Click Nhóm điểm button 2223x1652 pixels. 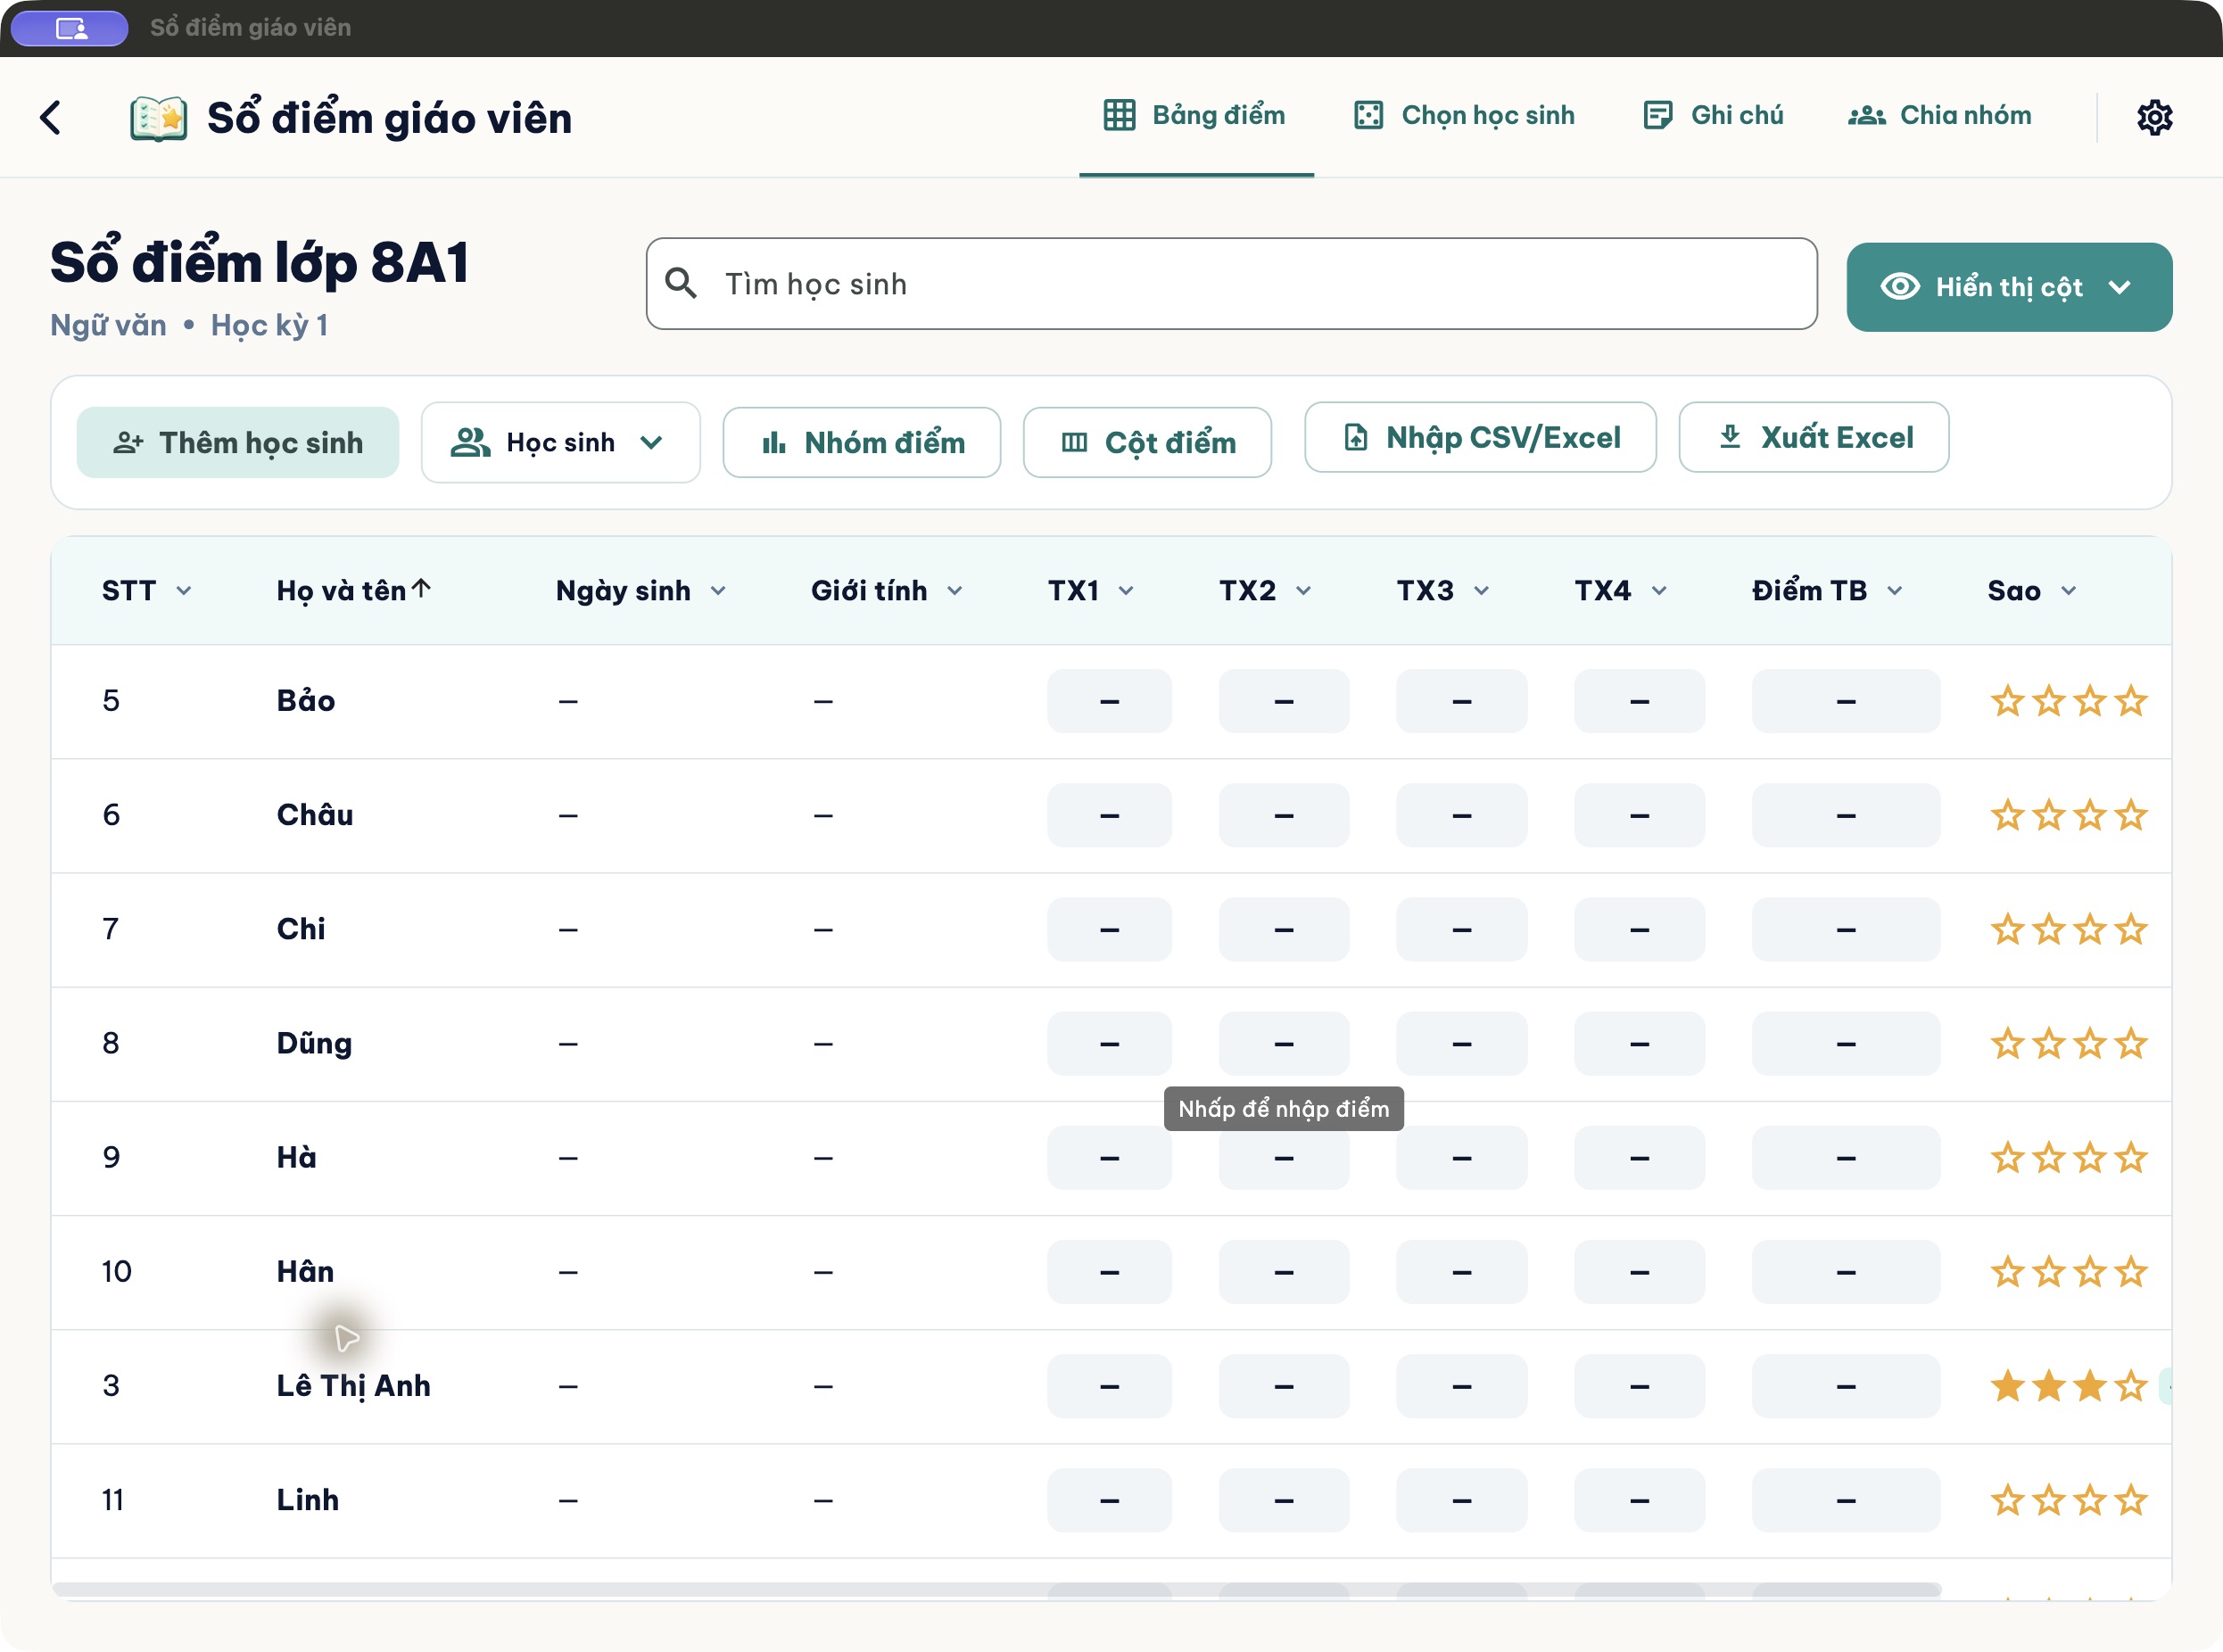tap(862, 442)
